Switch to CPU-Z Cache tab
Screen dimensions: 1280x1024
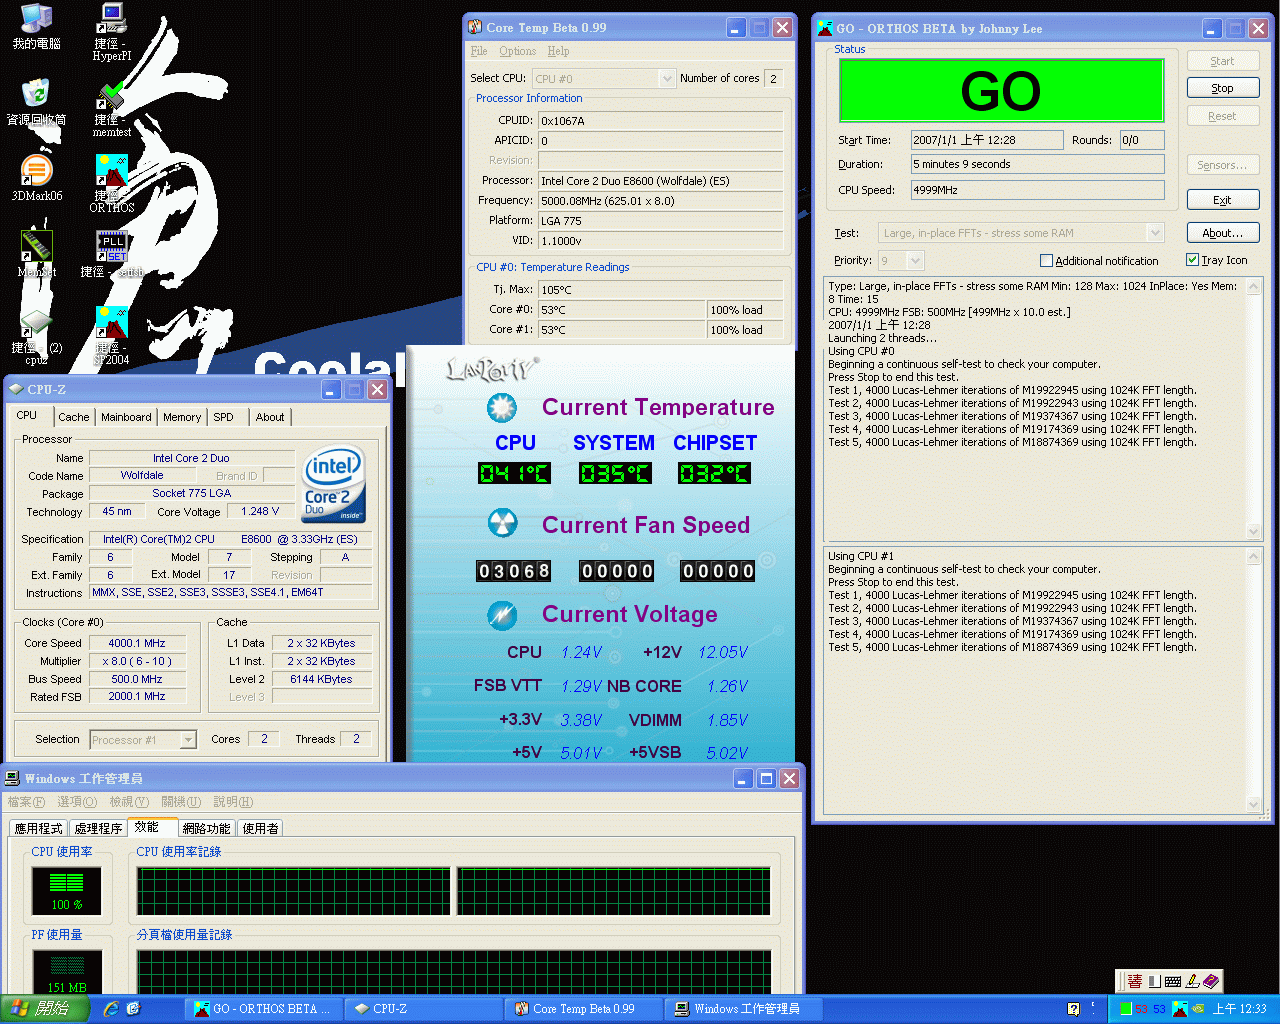pos(73,417)
